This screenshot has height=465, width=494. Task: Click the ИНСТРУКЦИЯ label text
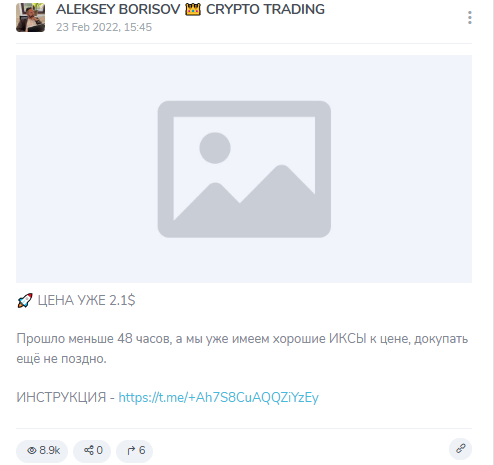[61, 397]
